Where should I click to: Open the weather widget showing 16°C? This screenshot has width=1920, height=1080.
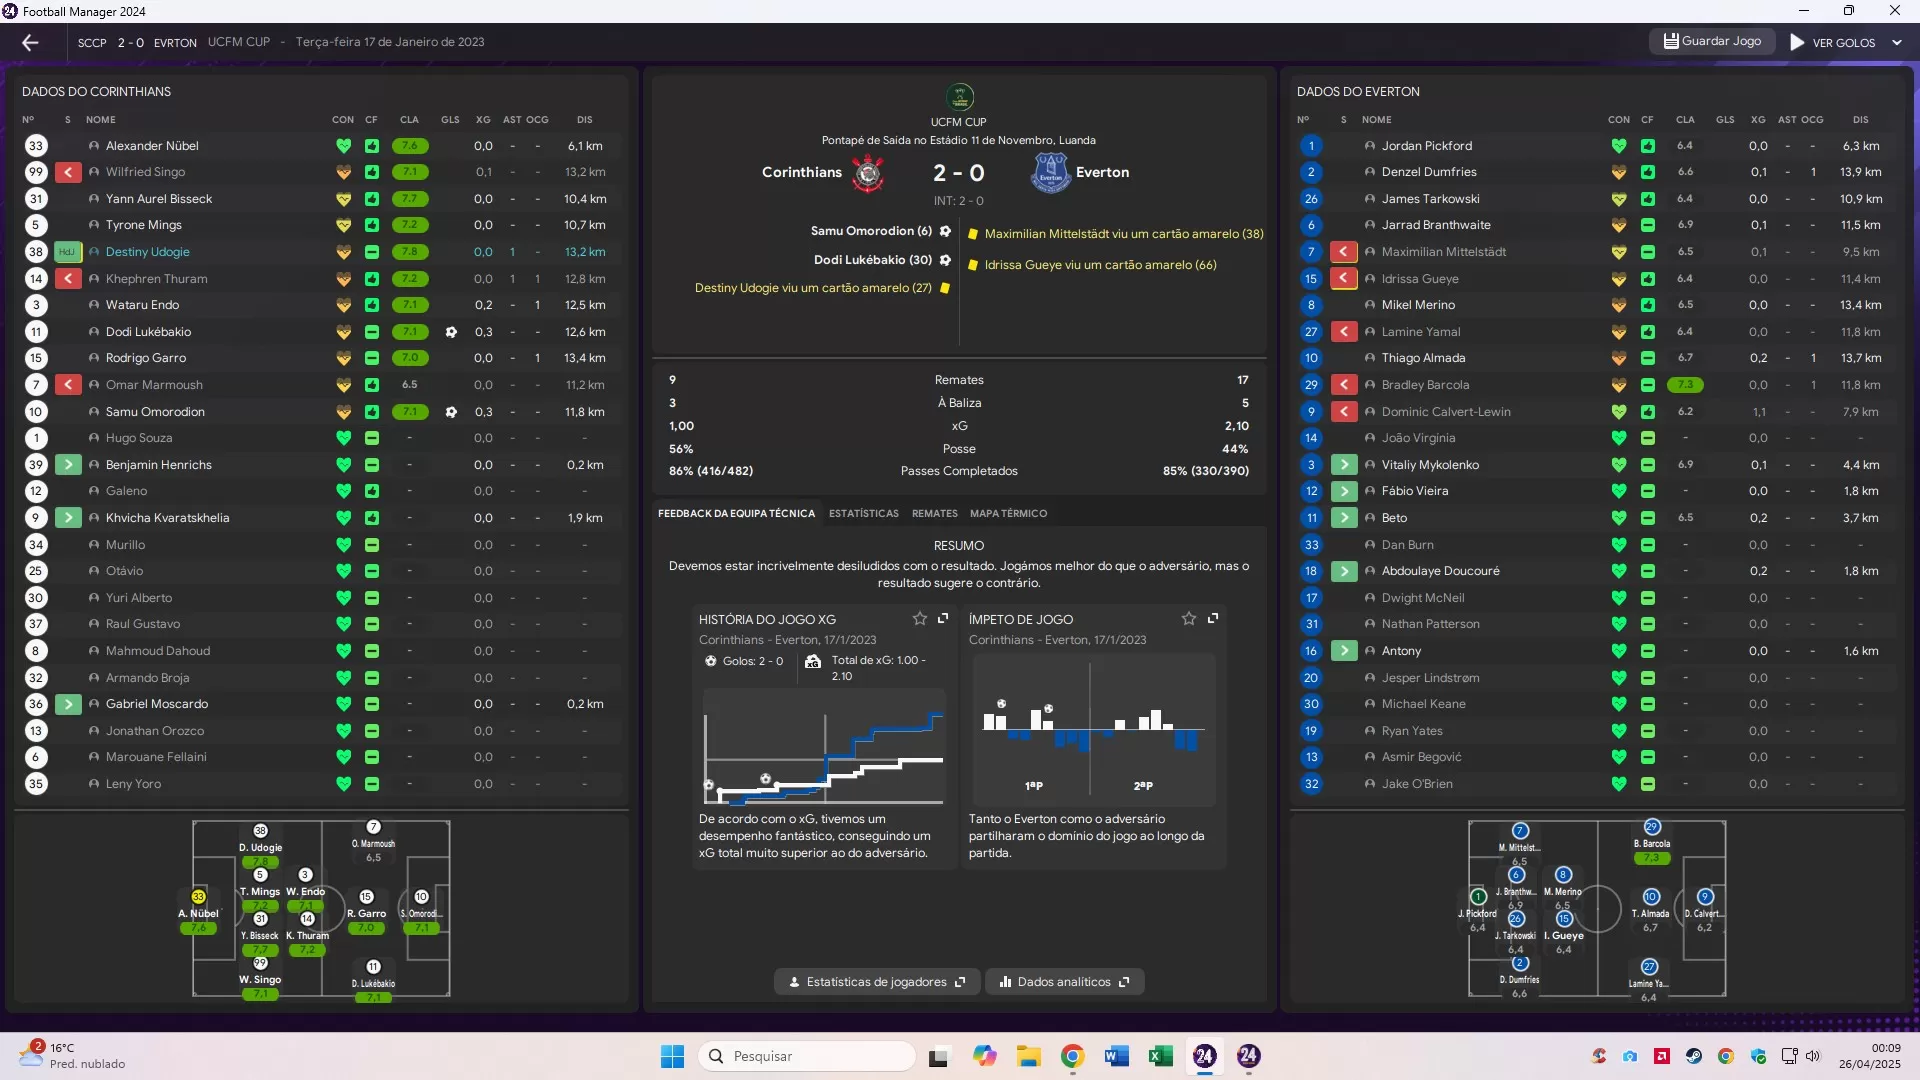[74, 1055]
